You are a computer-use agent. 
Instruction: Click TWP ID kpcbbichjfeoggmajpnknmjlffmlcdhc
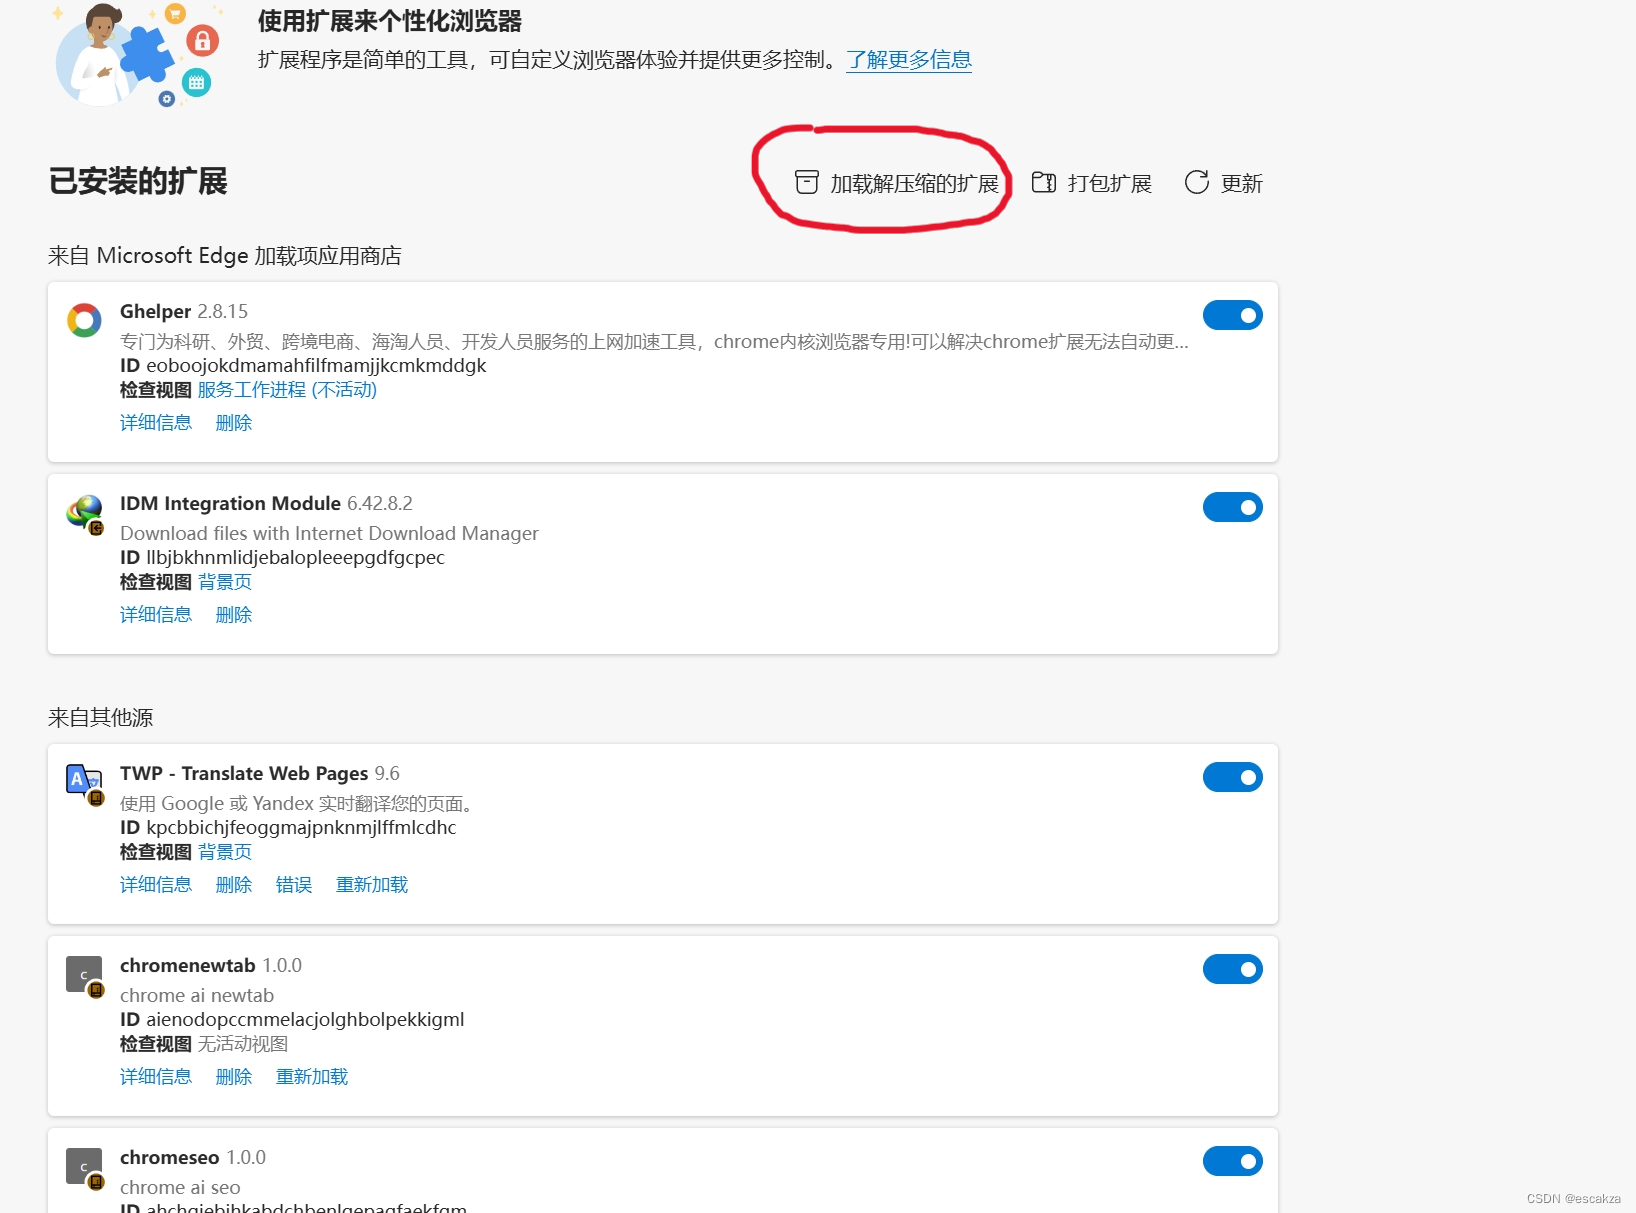(301, 828)
